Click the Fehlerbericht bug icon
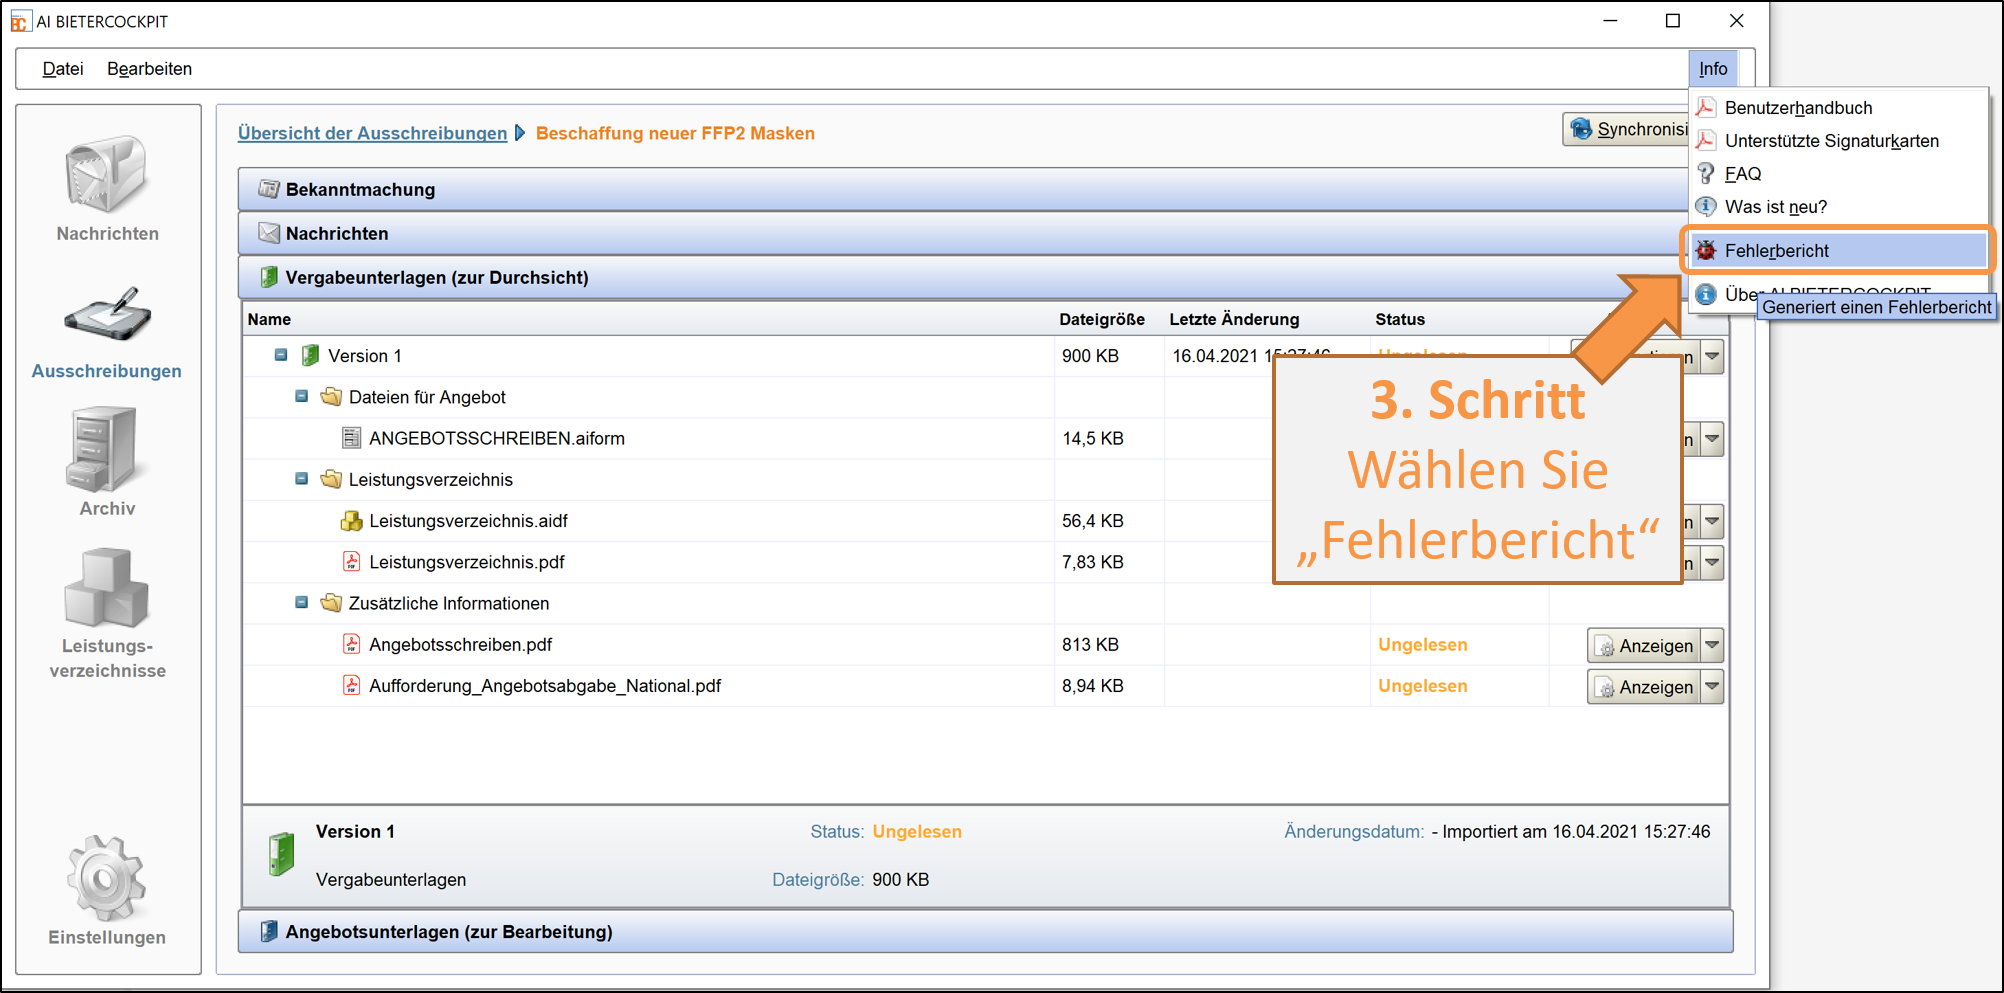Image resolution: width=2004 pixels, height=993 pixels. coord(1706,250)
